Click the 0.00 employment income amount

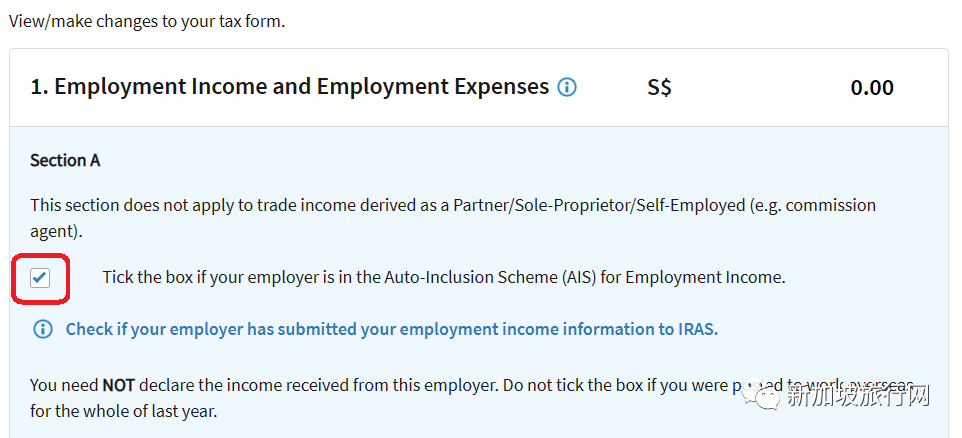point(872,88)
